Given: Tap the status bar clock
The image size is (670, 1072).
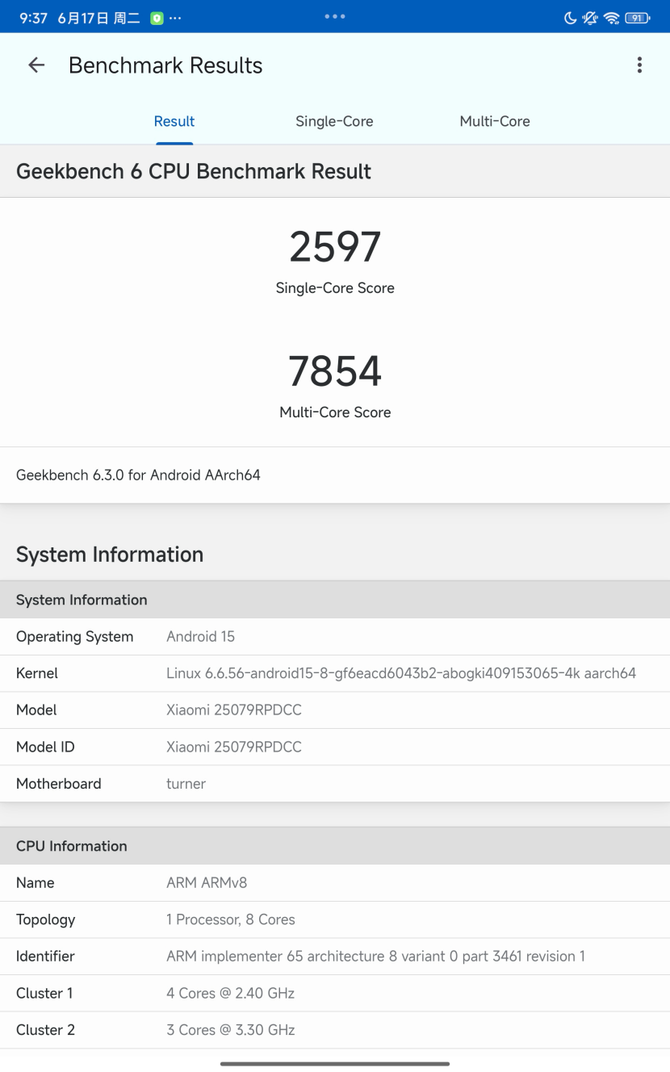Looking at the screenshot, I should [x=34, y=18].
